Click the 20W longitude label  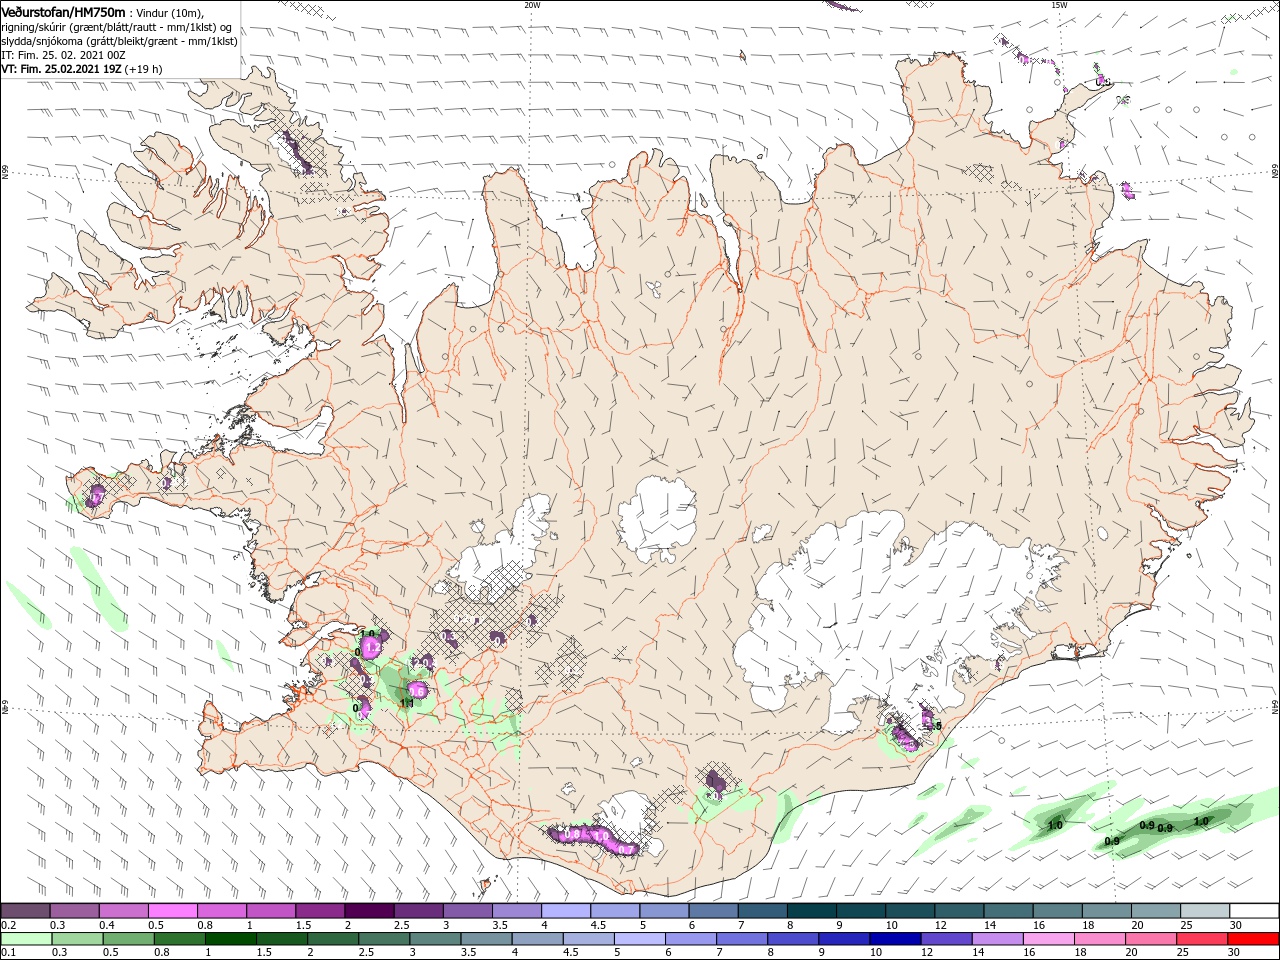[532, 5]
